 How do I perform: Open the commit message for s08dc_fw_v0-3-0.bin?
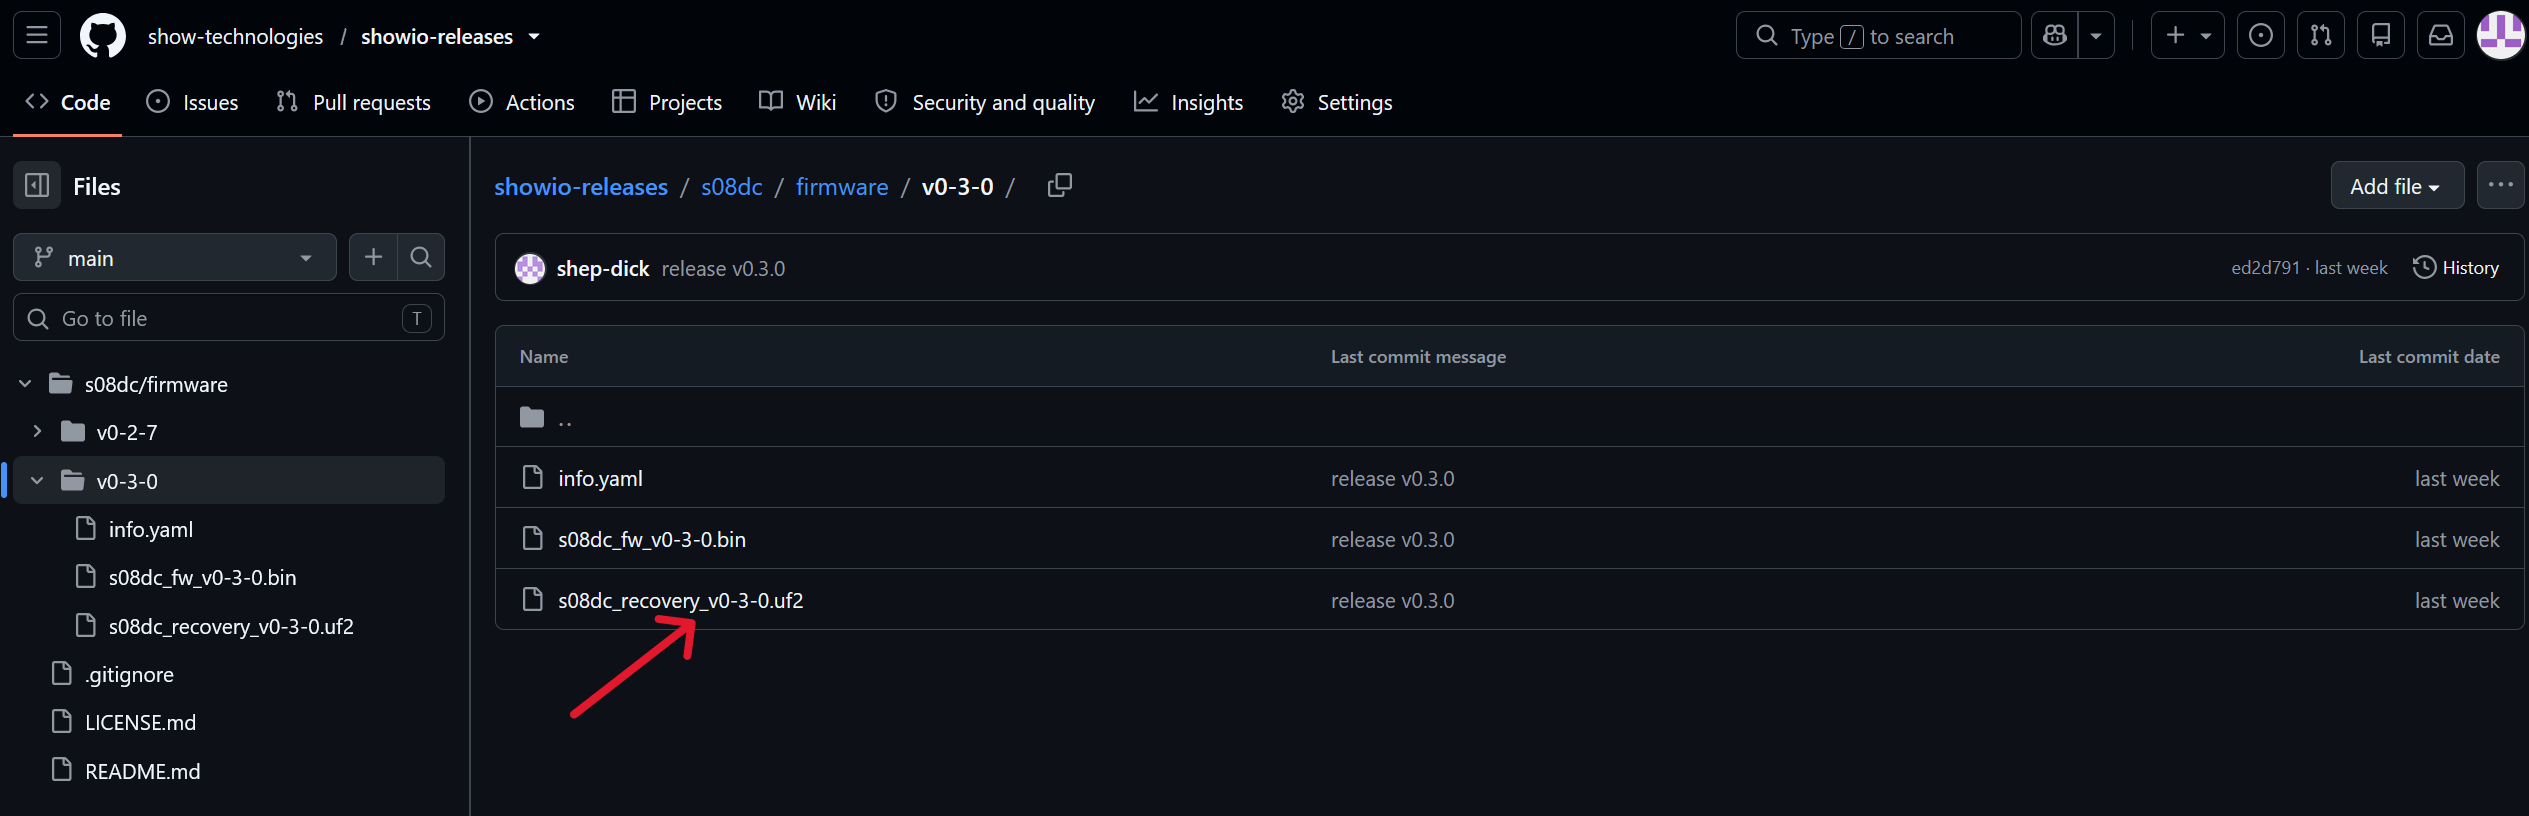pos(1392,539)
